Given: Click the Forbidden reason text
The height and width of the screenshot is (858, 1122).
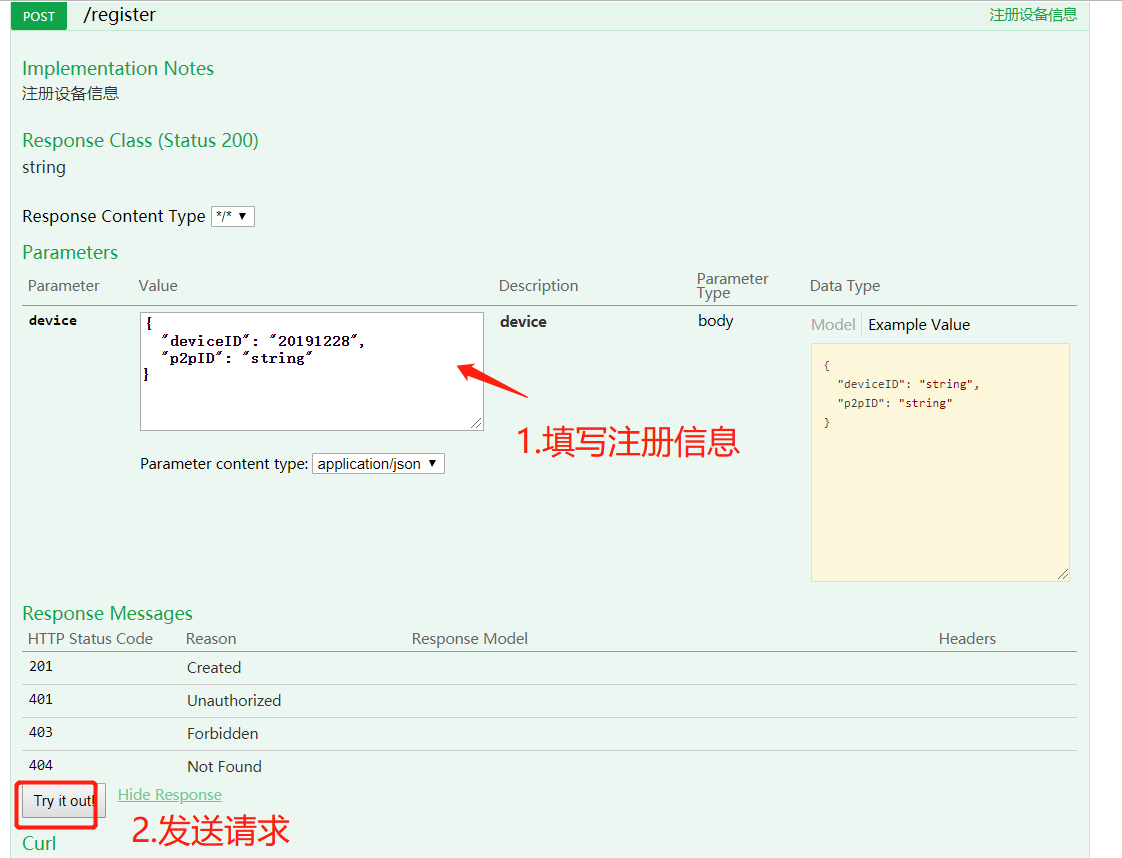Looking at the screenshot, I should (223, 733).
